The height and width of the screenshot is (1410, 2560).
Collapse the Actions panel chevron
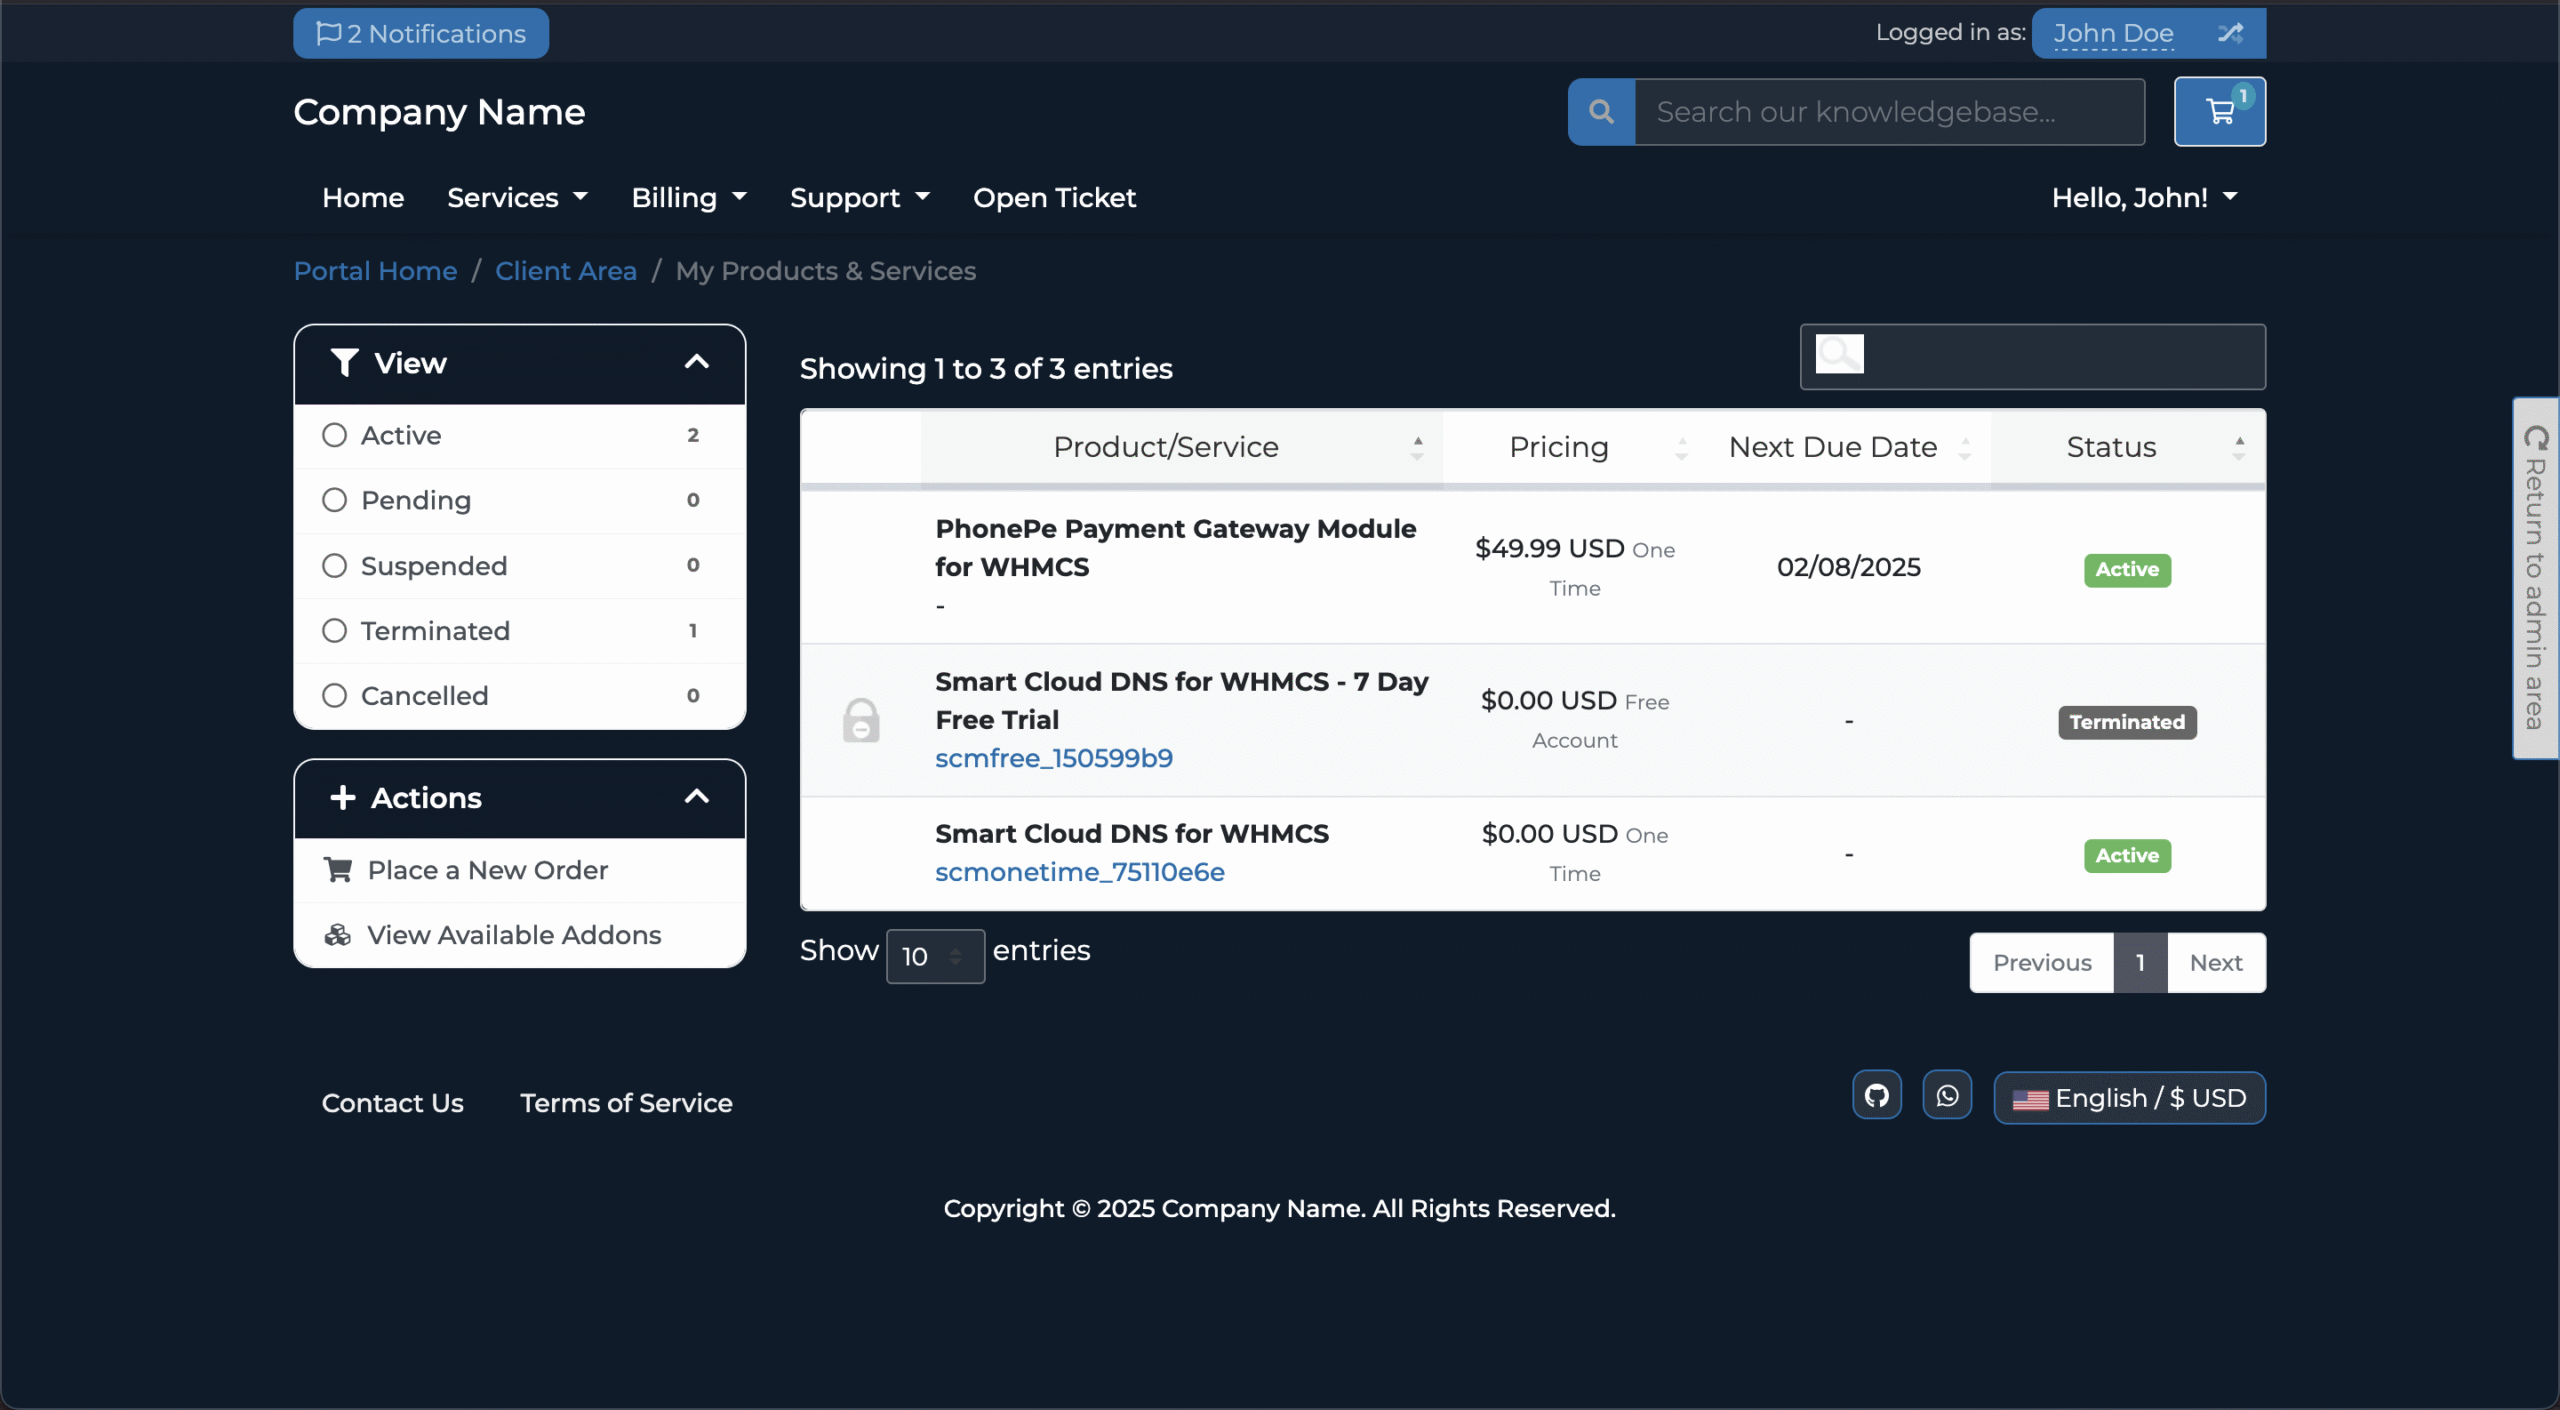pos(697,797)
